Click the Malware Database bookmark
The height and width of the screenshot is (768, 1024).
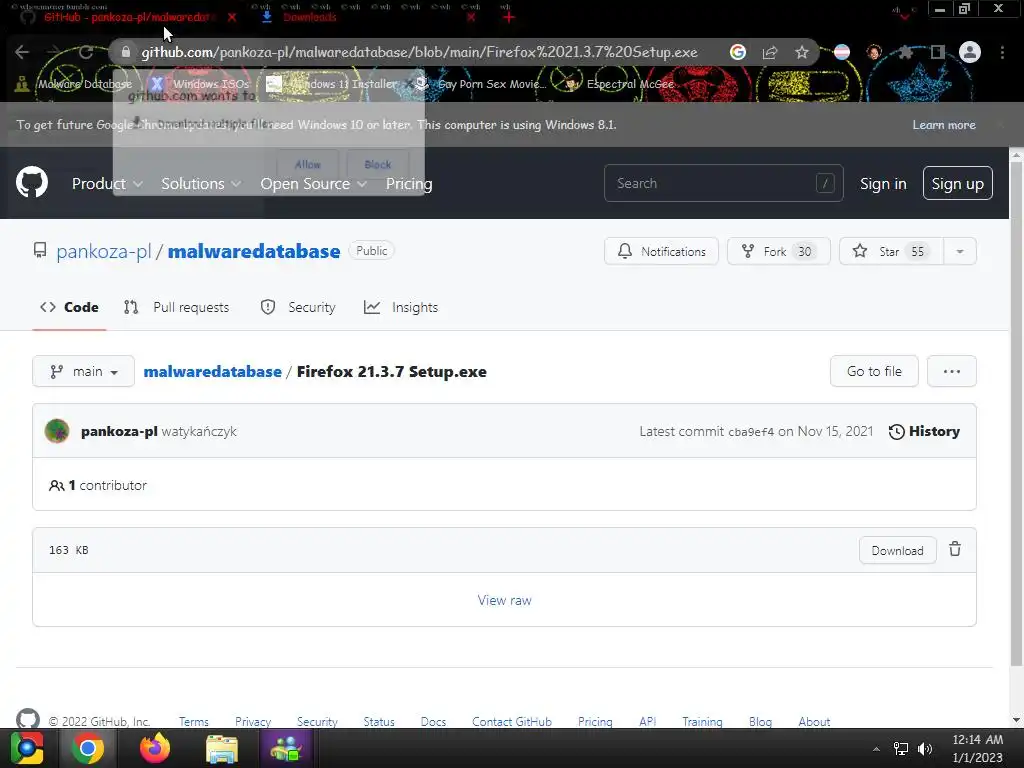[73, 84]
